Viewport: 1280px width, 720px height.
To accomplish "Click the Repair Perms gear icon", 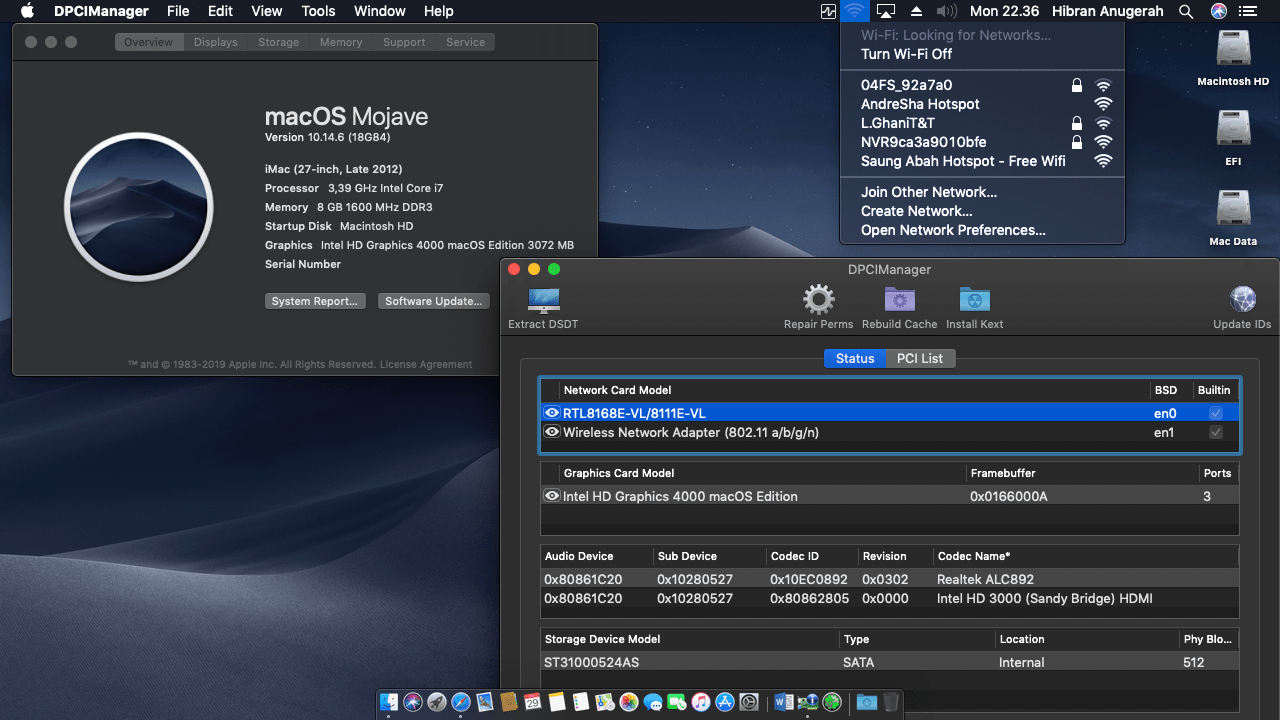I will tap(818, 299).
